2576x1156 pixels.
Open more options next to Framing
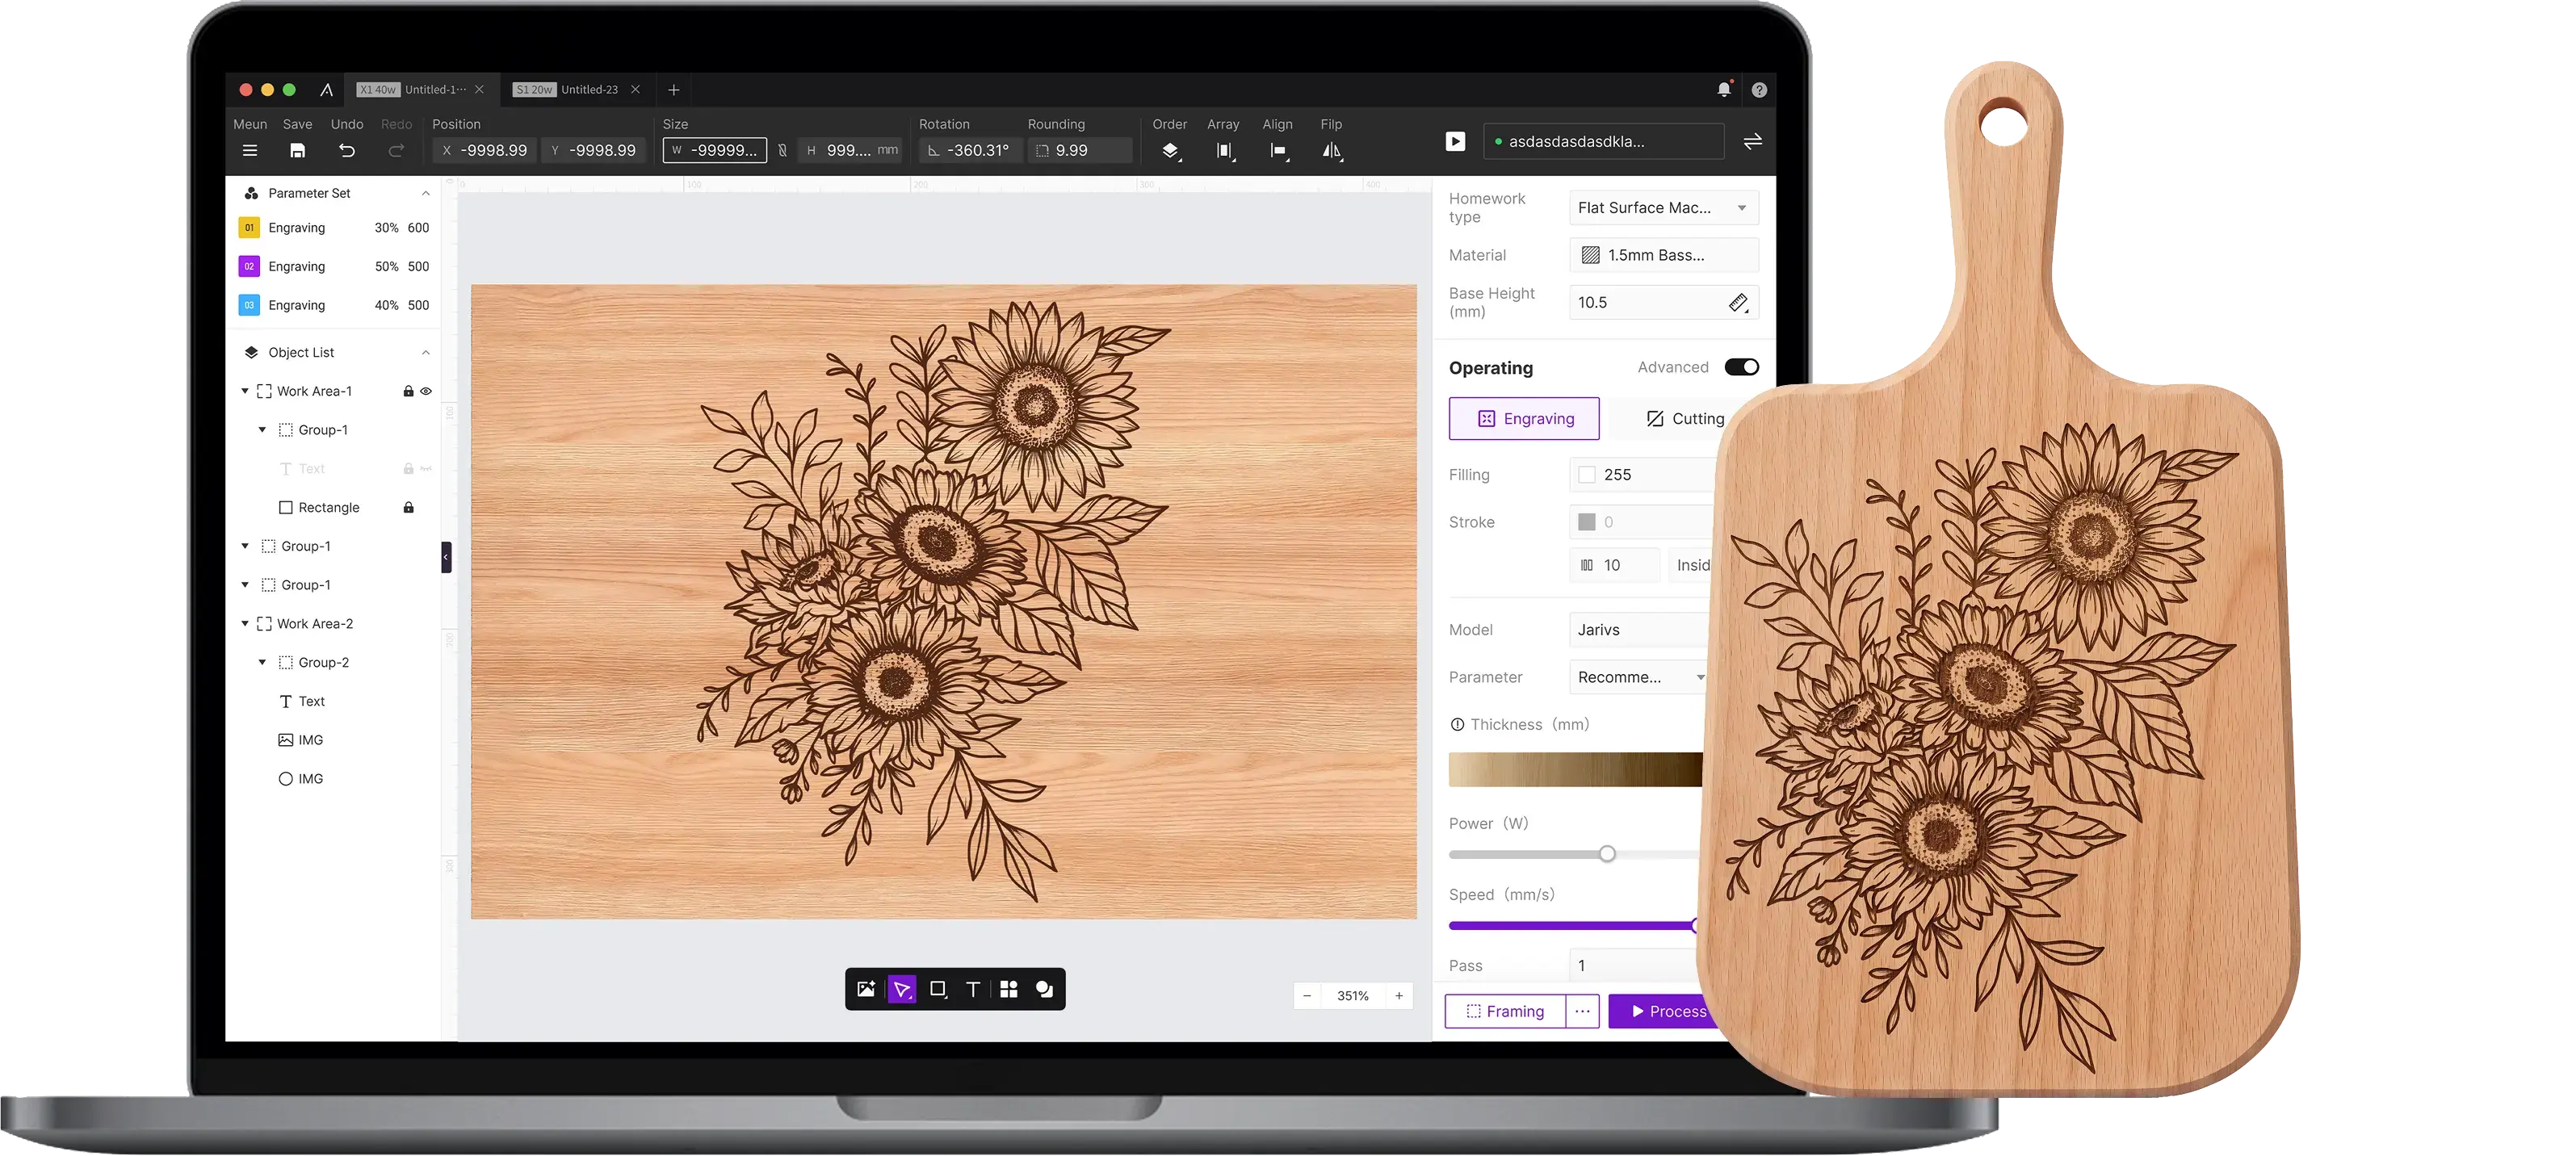(x=1582, y=1011)
